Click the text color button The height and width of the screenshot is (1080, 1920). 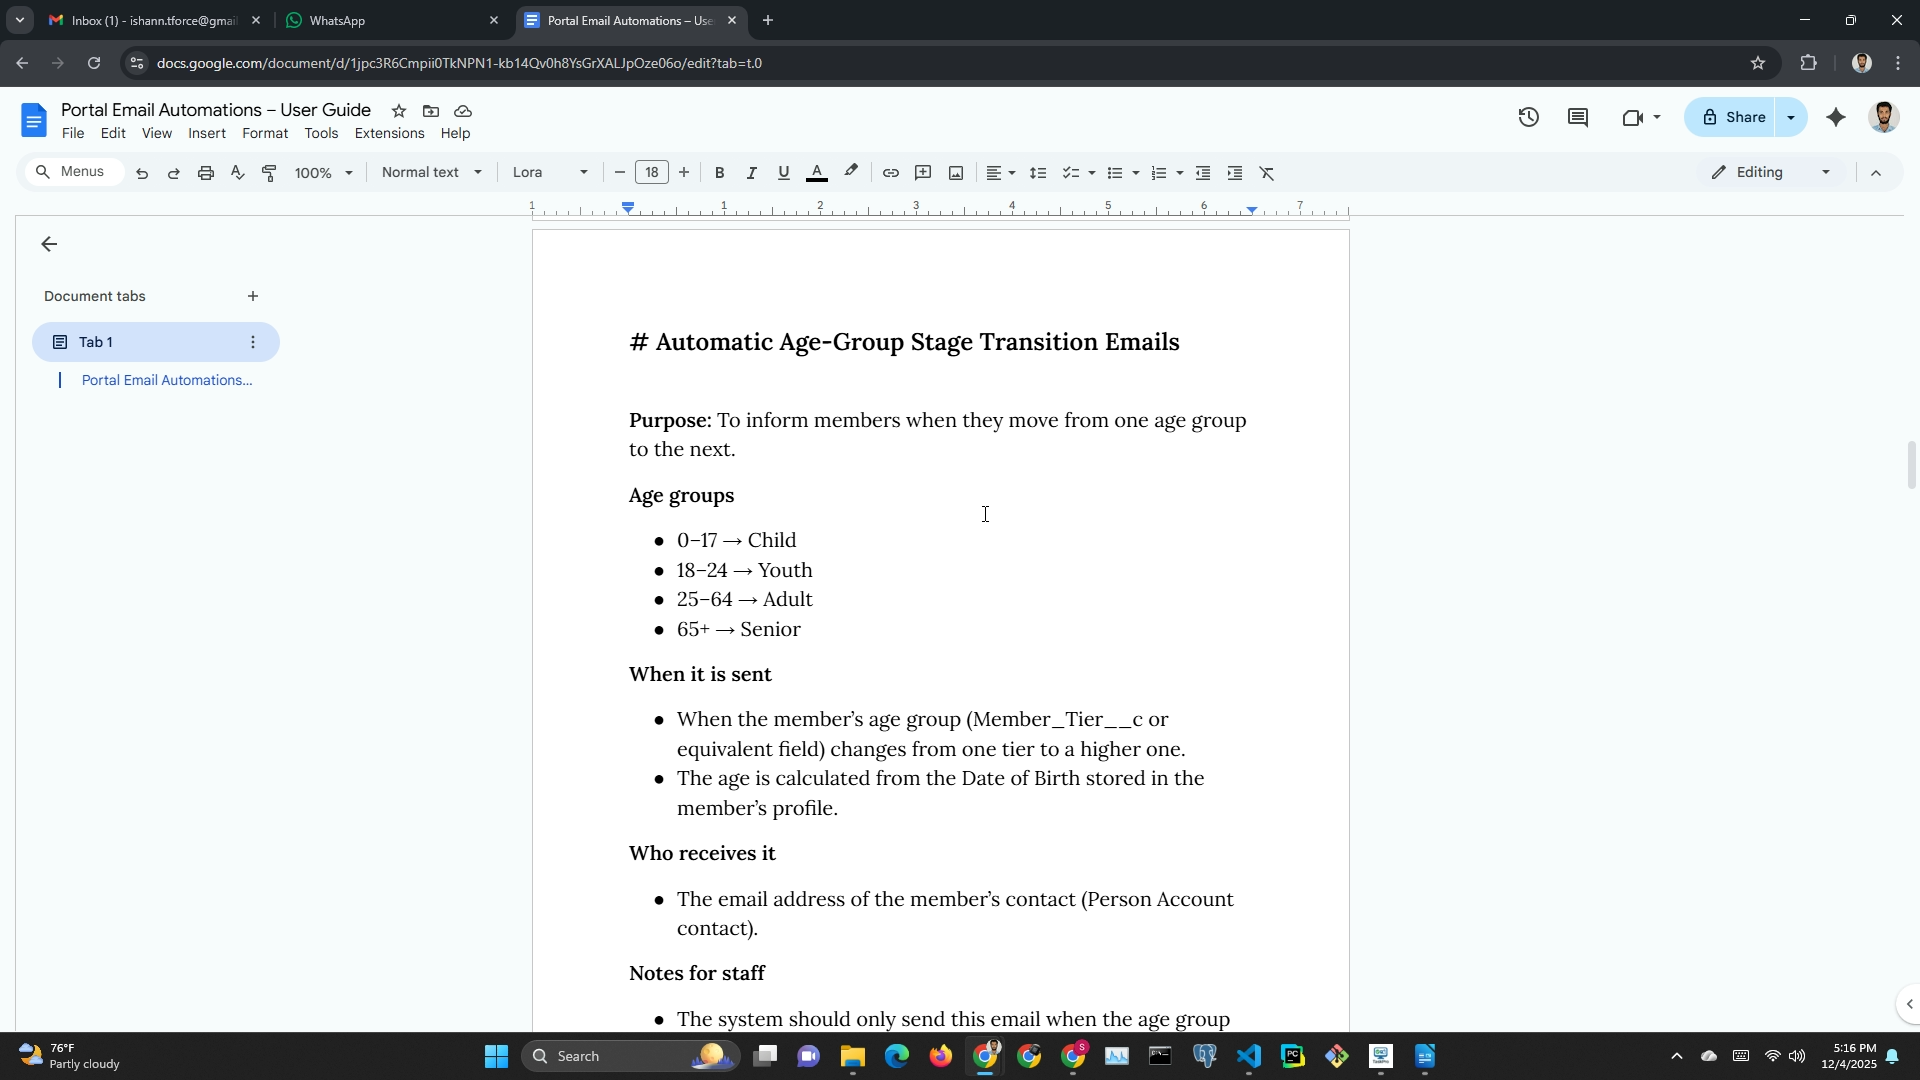pyautogui.click(x=817, y=173)
